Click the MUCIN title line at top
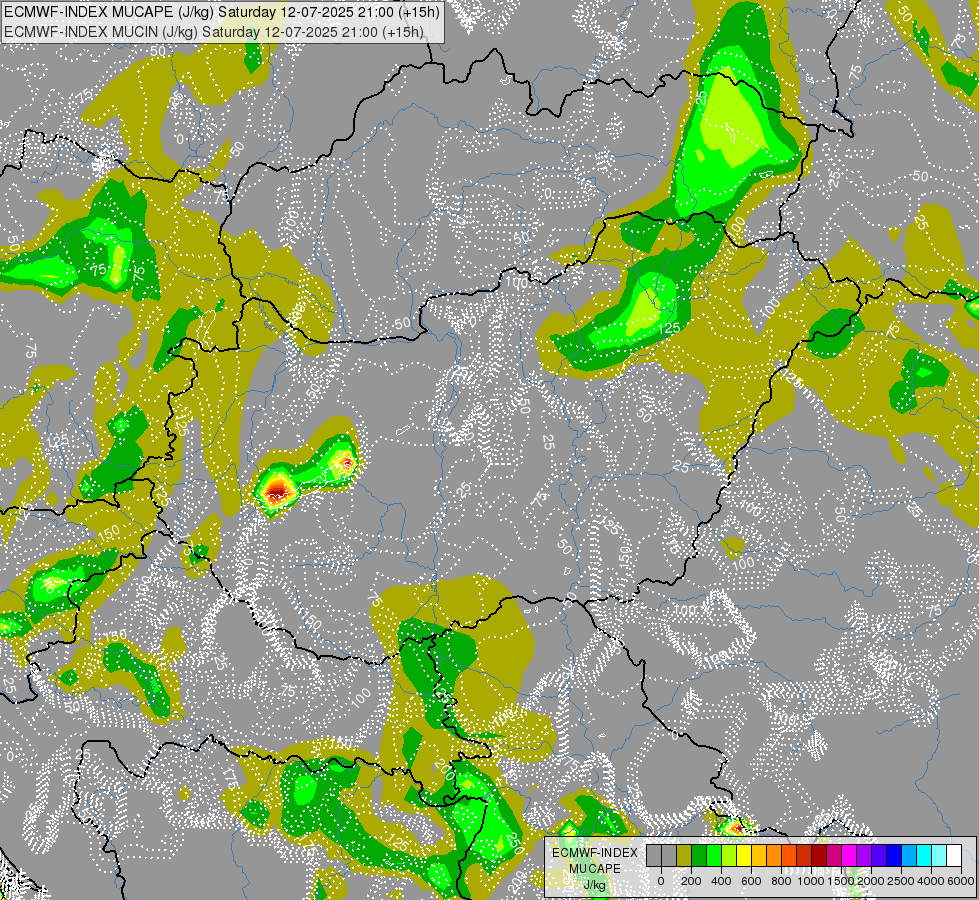The width and height of the screenshot is (979, 900). [x=214, y=31]
